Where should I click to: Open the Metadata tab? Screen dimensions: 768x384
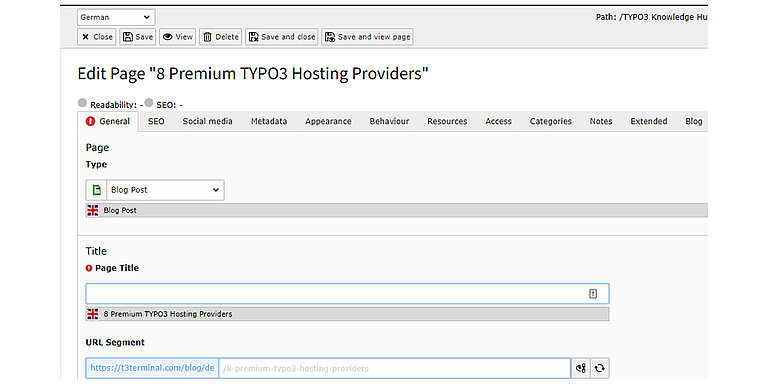click(x=269, y=121)
